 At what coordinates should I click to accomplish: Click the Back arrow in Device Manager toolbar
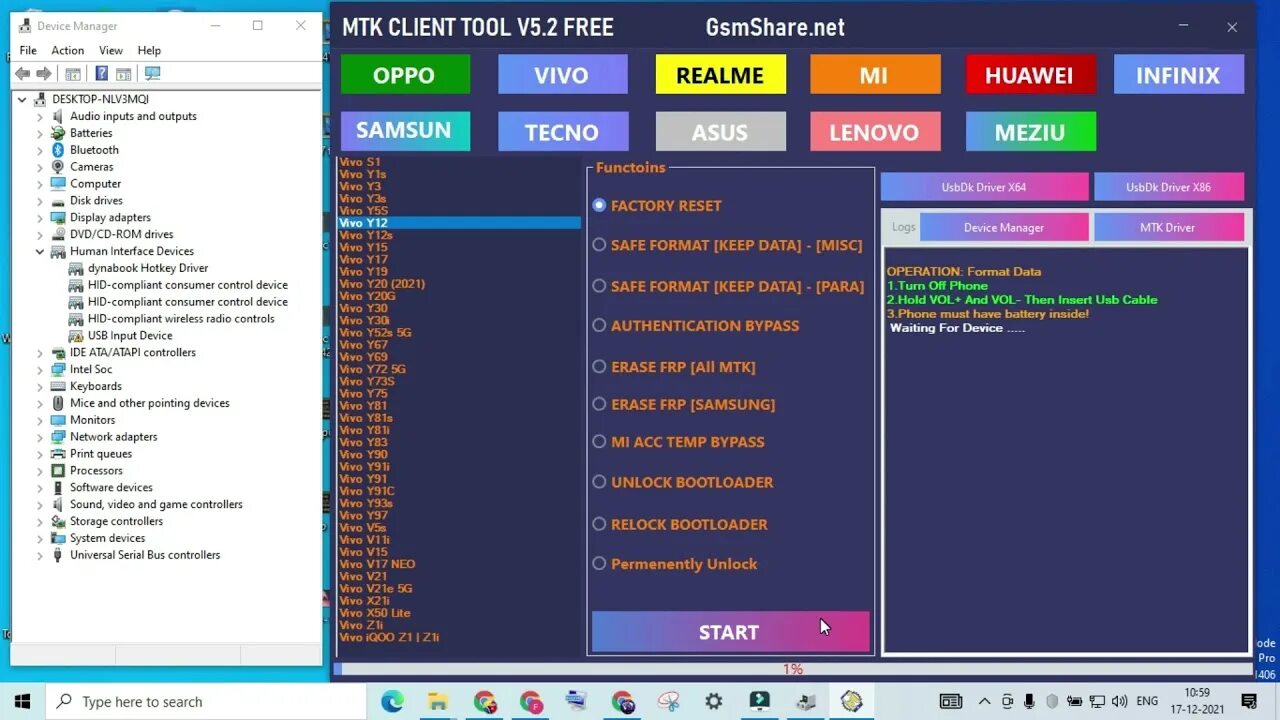[x=22, y=74]
